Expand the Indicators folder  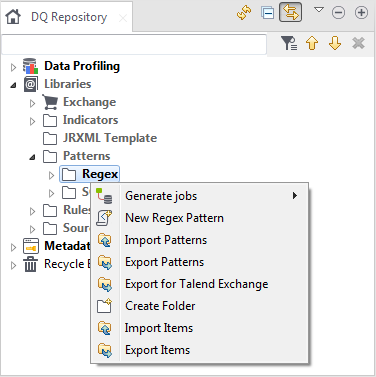pos(32,121)
